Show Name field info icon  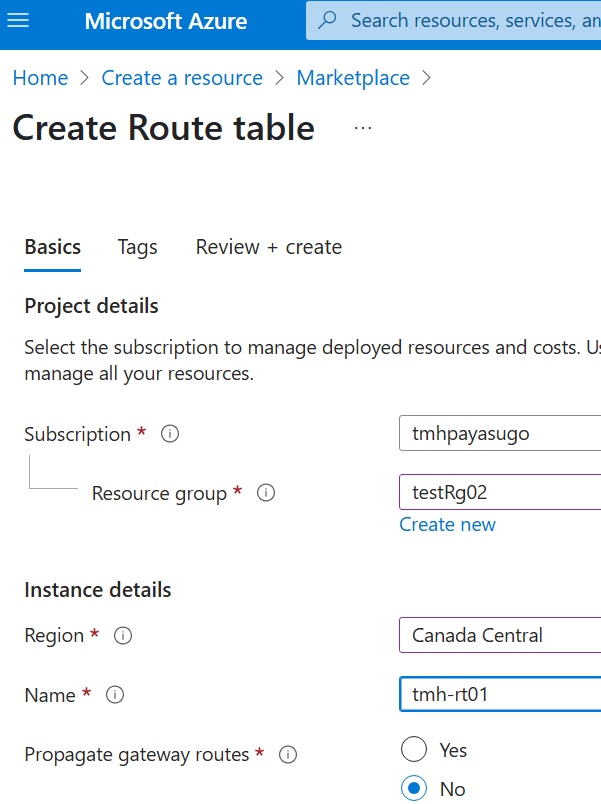(x=115, y=695)
